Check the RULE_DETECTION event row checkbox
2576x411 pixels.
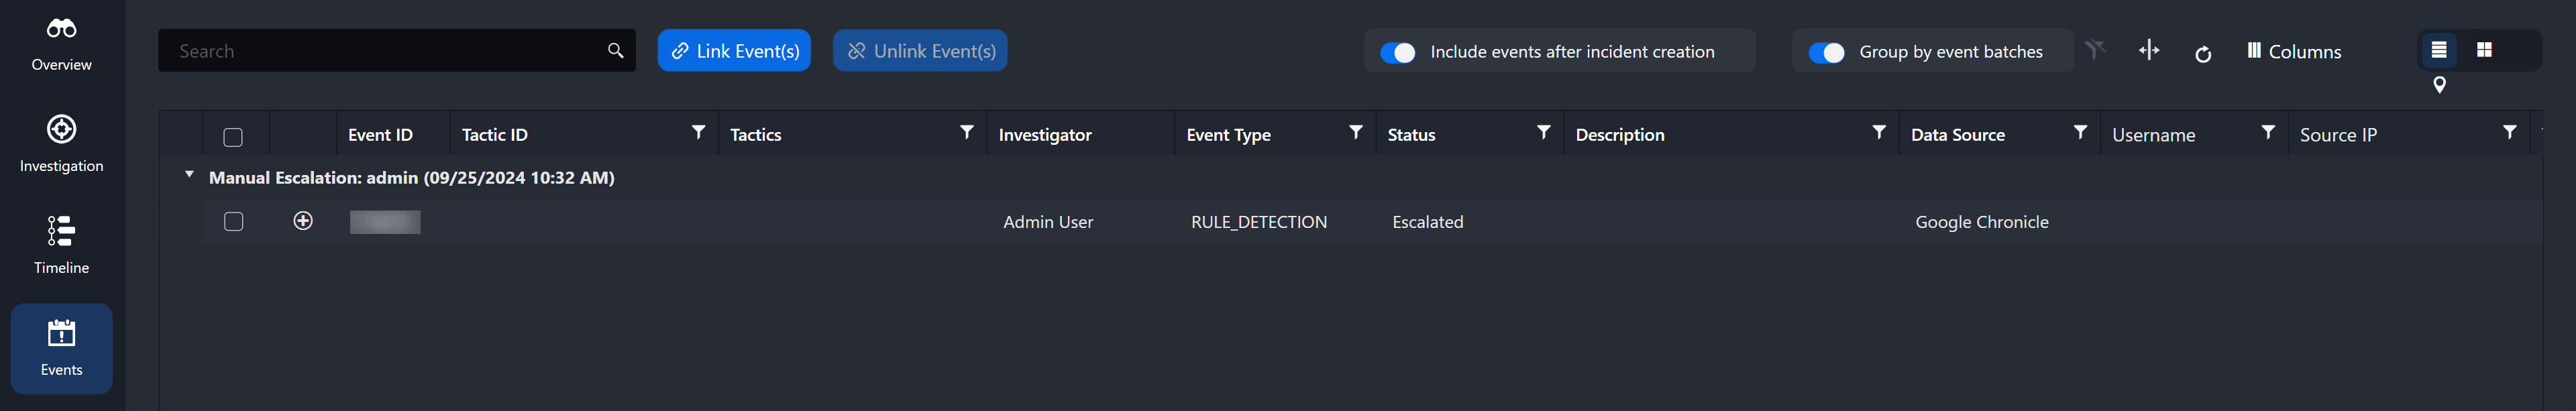click(x=234, y=221)
